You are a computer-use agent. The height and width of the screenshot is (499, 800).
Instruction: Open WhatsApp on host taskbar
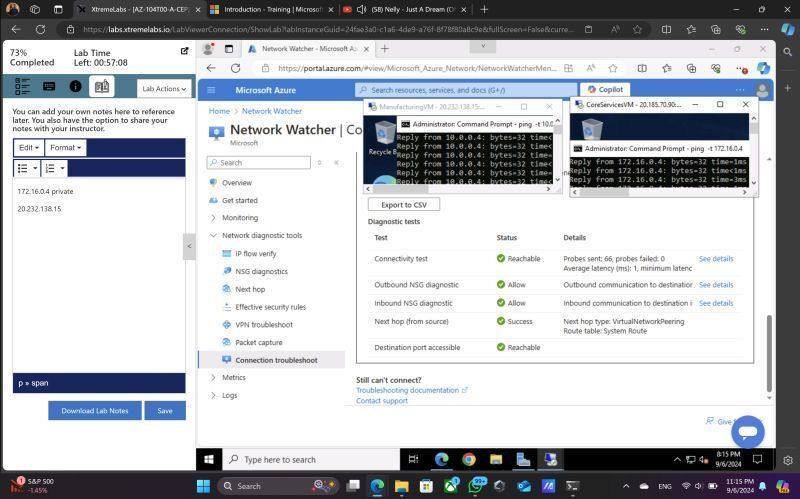(475, 486)
